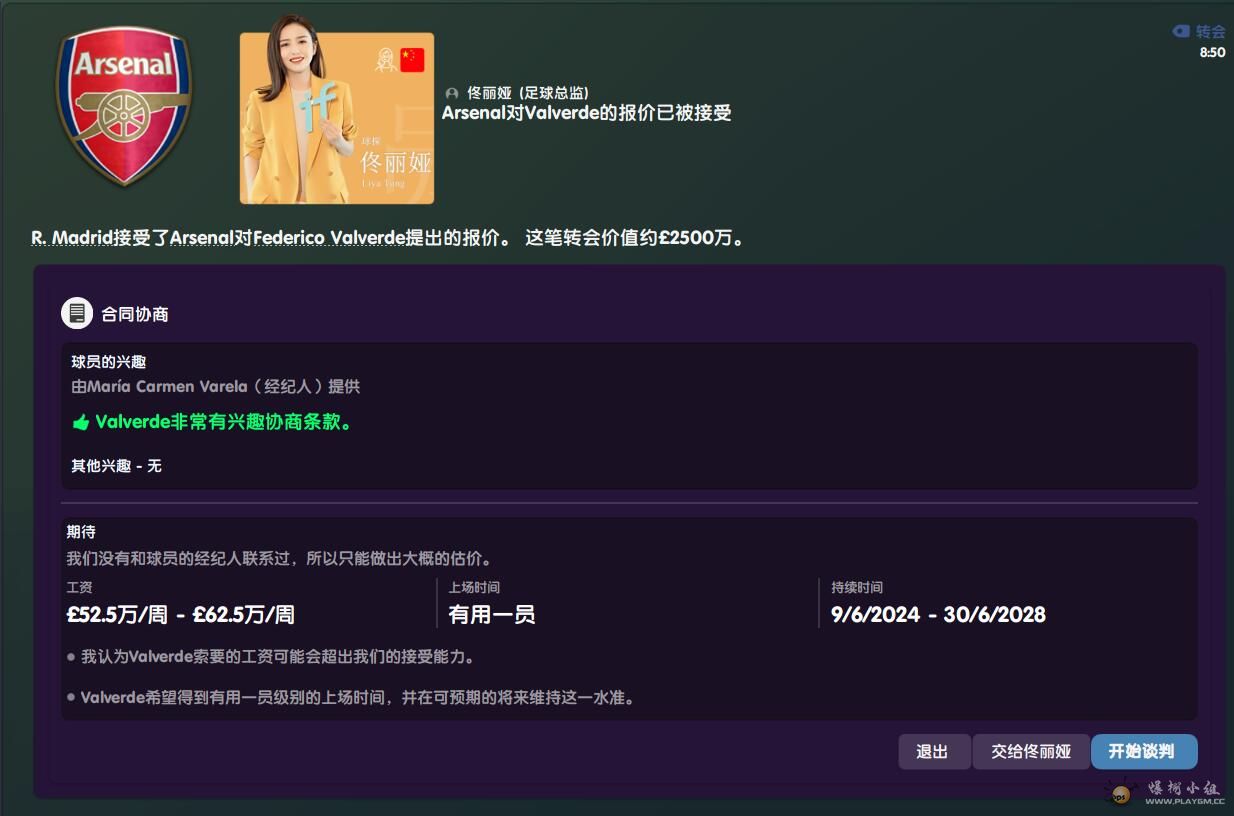Click agent name María Carmen Varela
Viewport: 1234px width, 816px height.
(167, 386)
